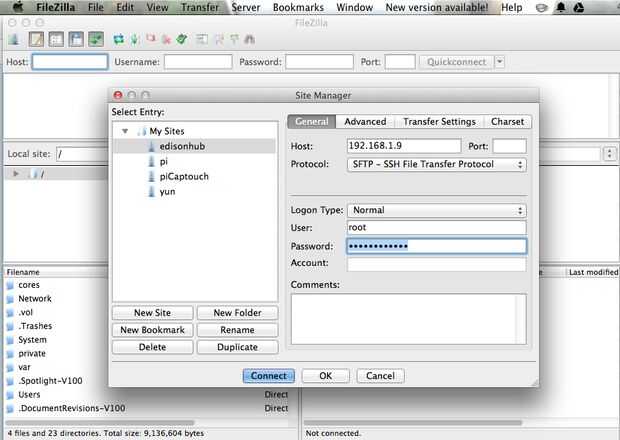Click the Connect button
620x440 pixels.
pyautogui.click(x=268, y=376)
